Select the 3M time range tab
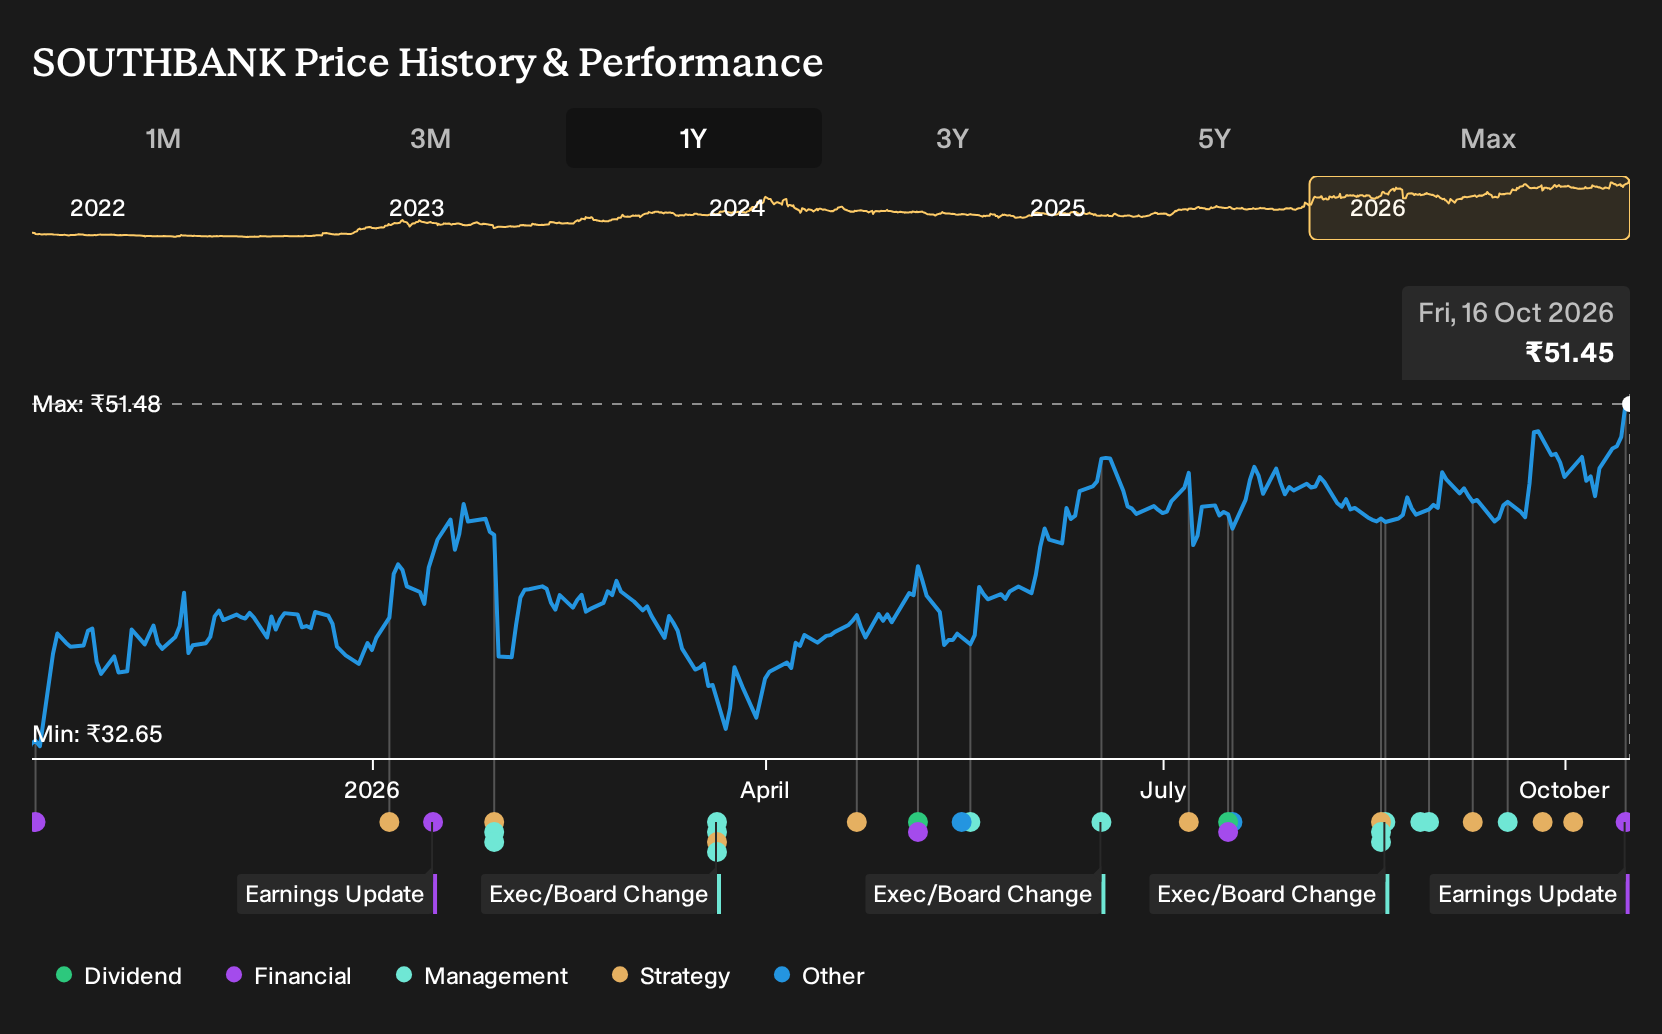Viewport: 1662px width, 1034px height. (x=430, y=138)
